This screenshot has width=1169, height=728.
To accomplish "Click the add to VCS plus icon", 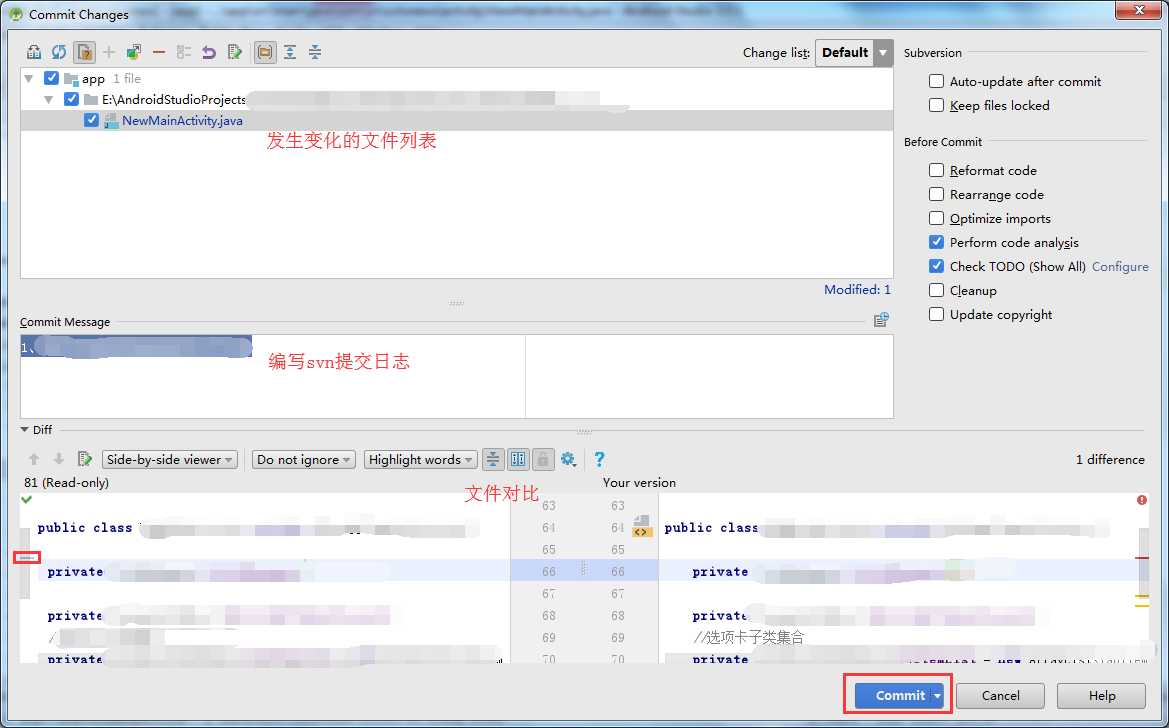I will coord(109,52).
